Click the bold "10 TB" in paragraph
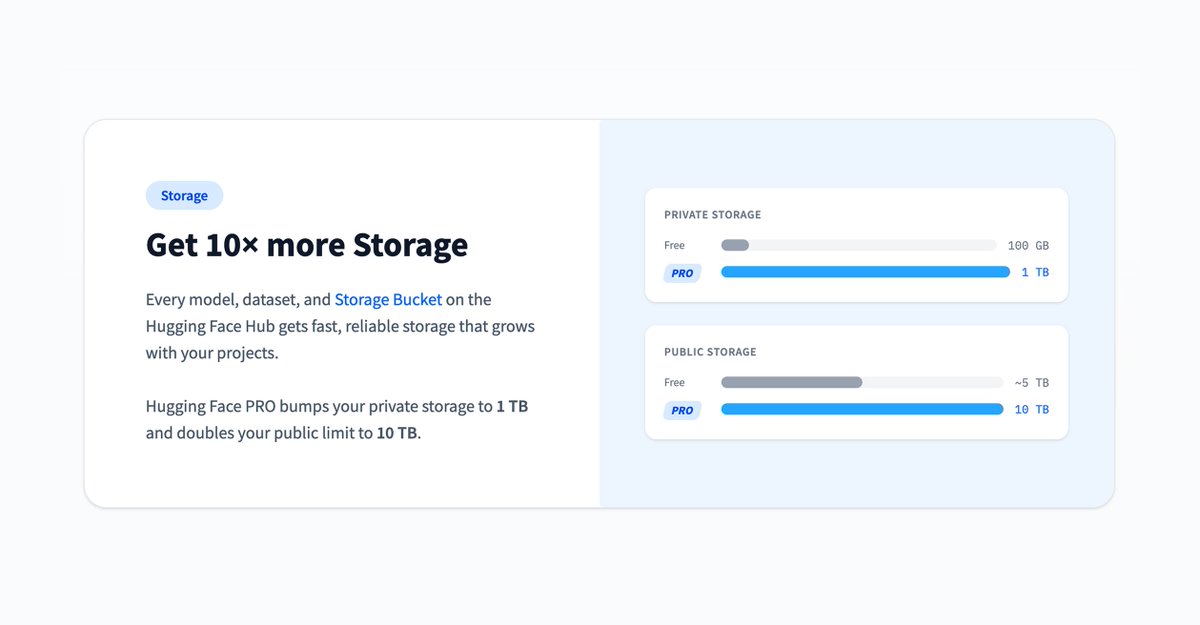1200x625 pixels. point(397,434)
